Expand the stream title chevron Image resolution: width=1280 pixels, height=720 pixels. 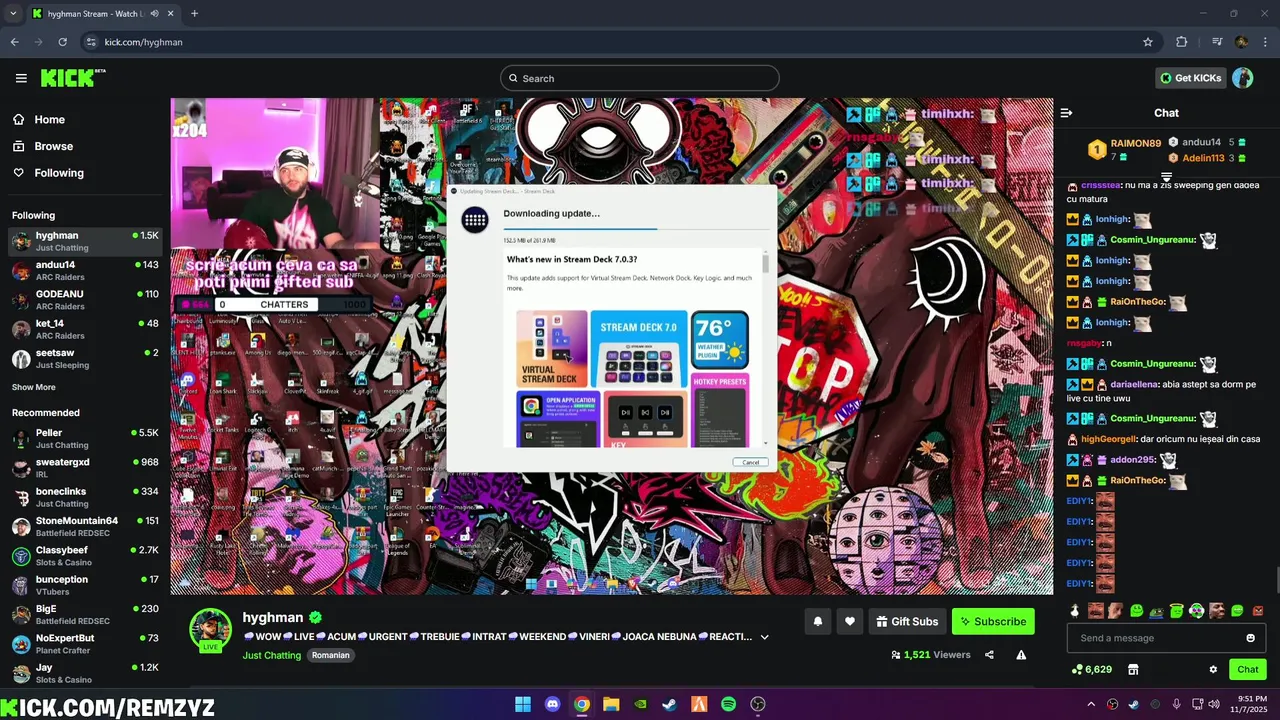tap(765, 637)
